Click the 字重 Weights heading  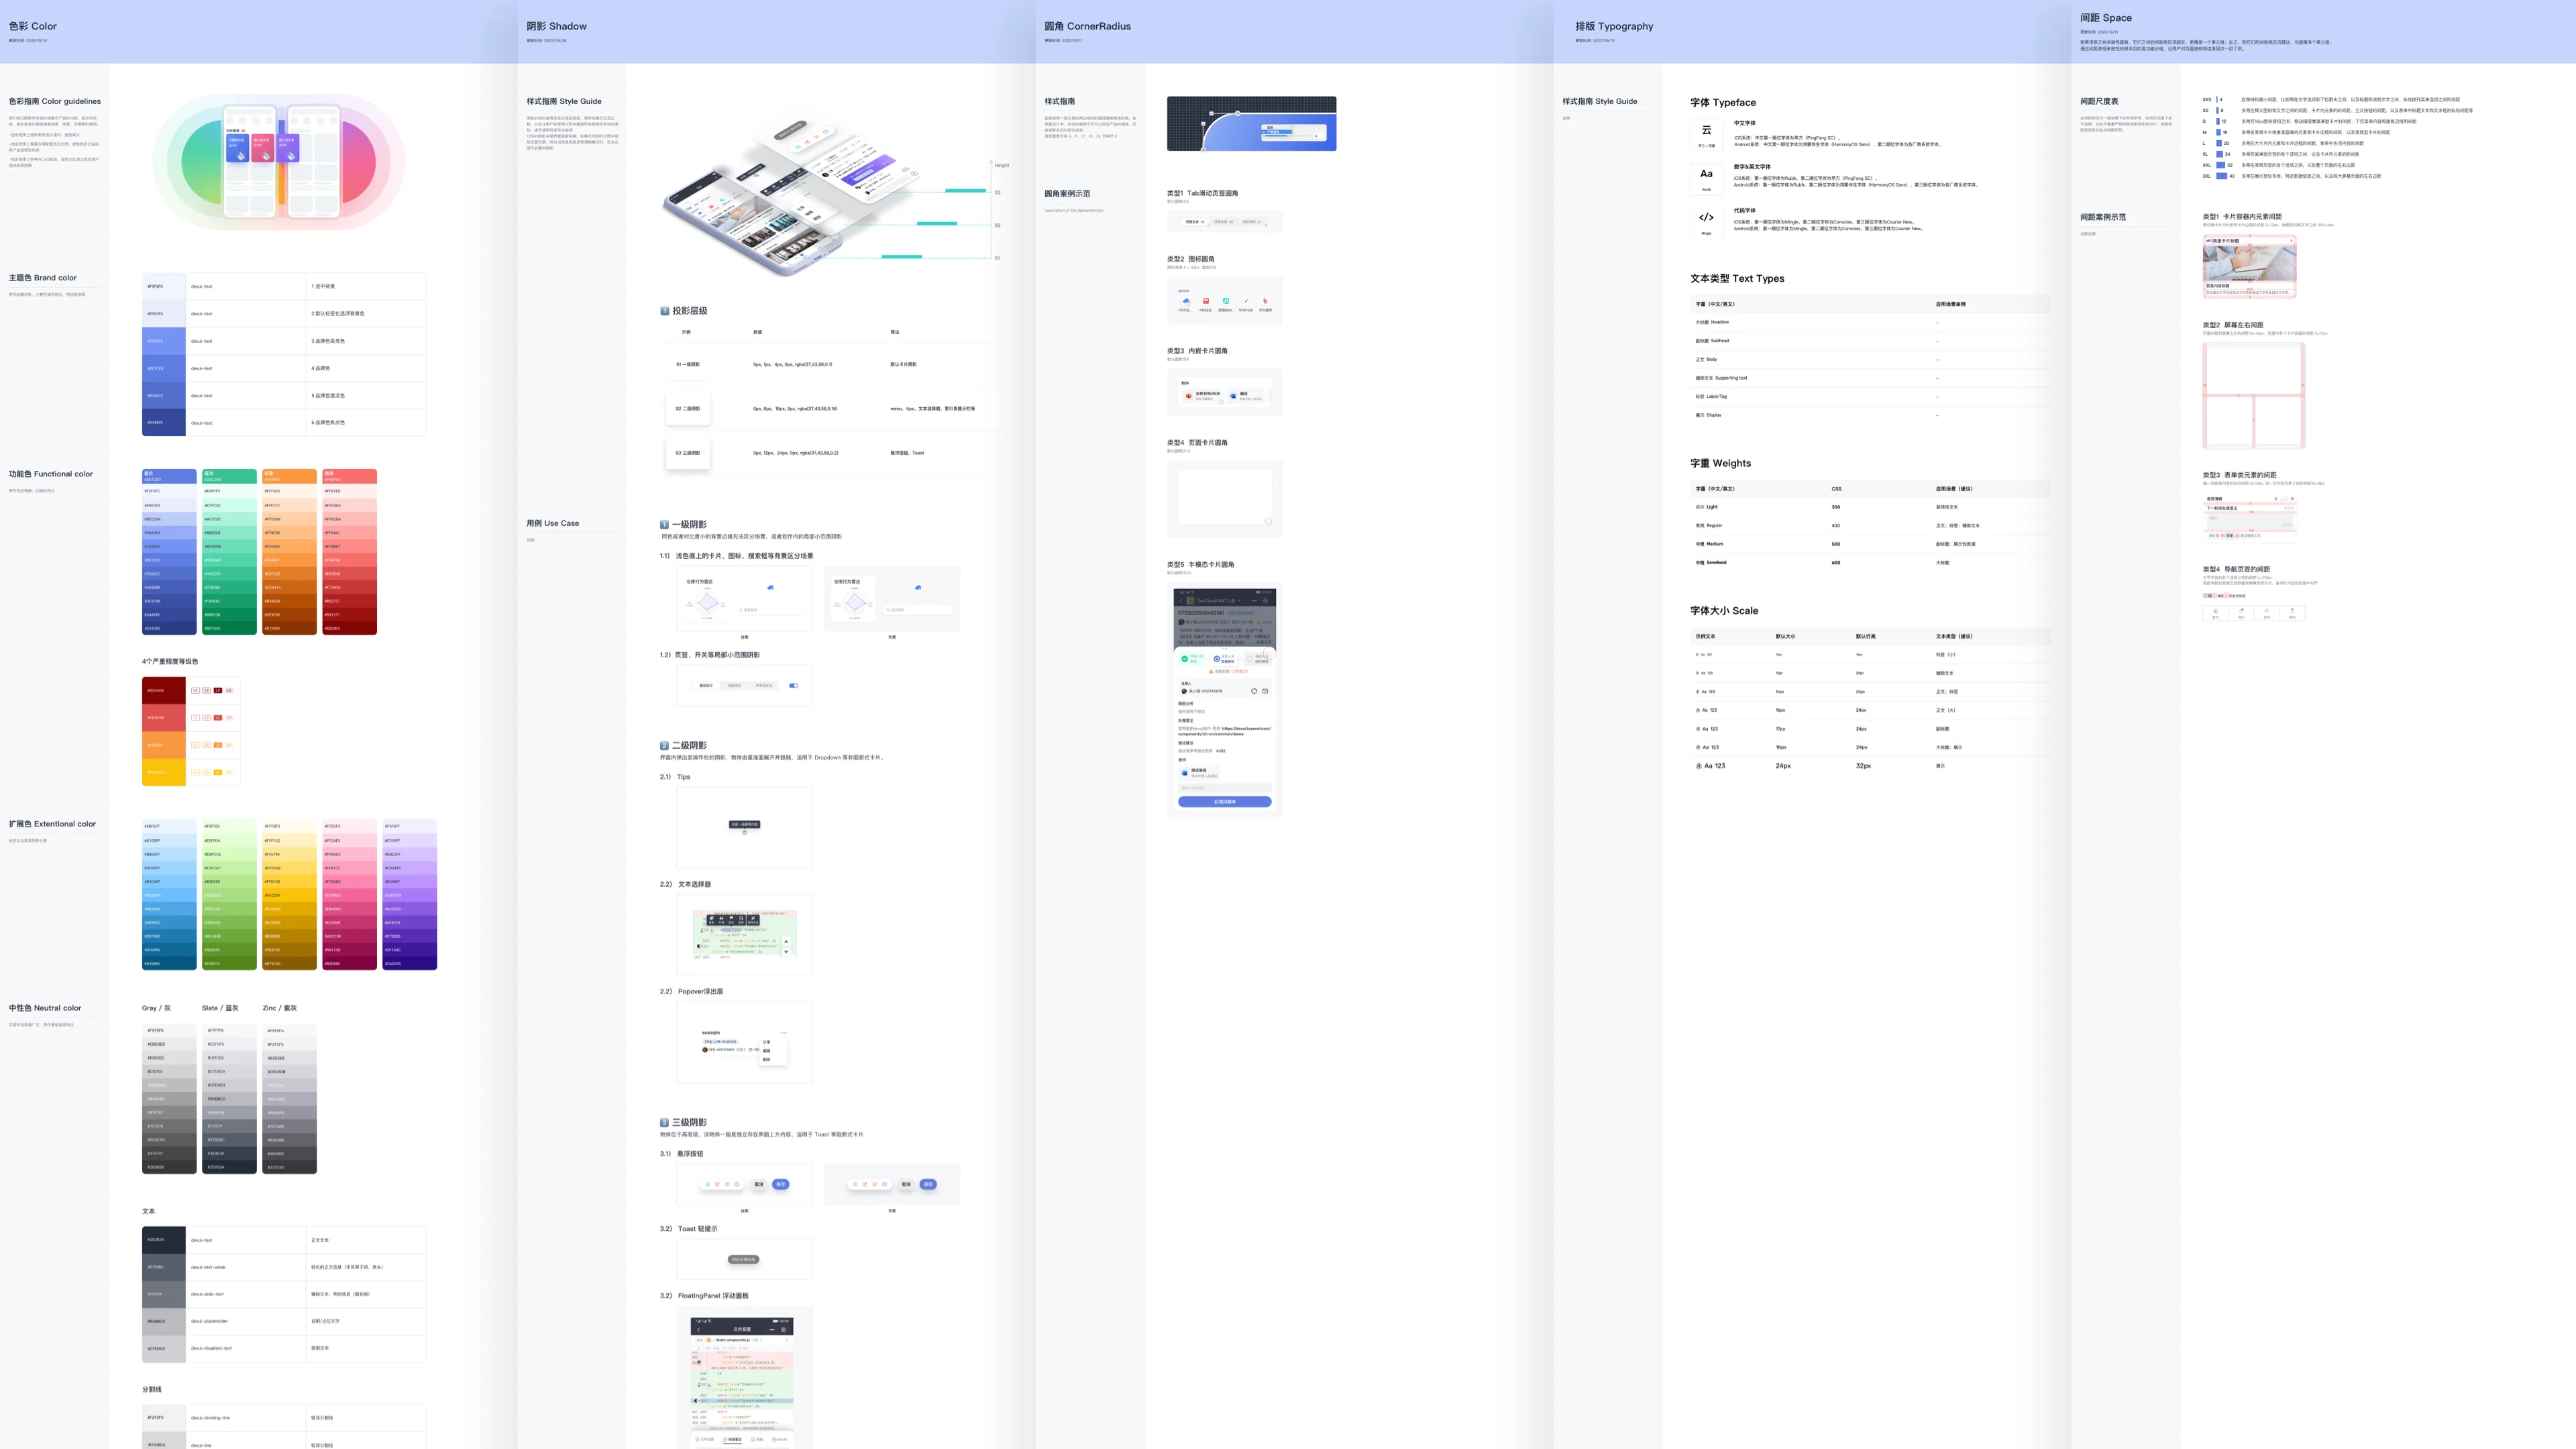[x=1721, y=463]
